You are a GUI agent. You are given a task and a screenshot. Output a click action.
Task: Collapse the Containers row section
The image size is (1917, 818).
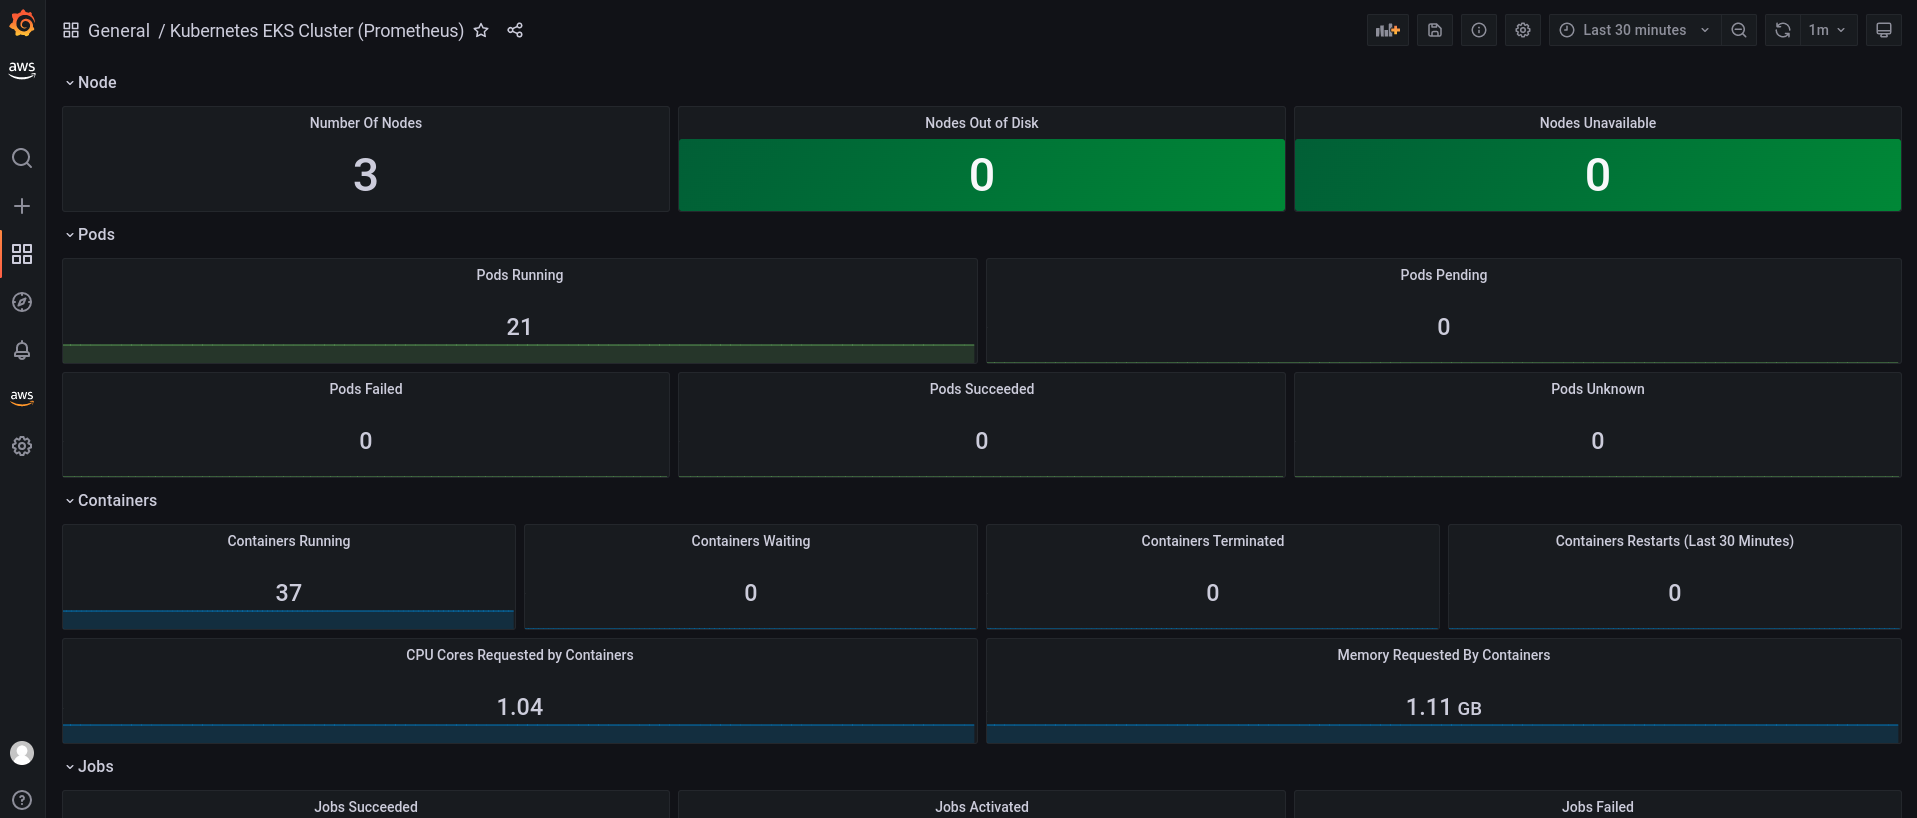point(110,500)
